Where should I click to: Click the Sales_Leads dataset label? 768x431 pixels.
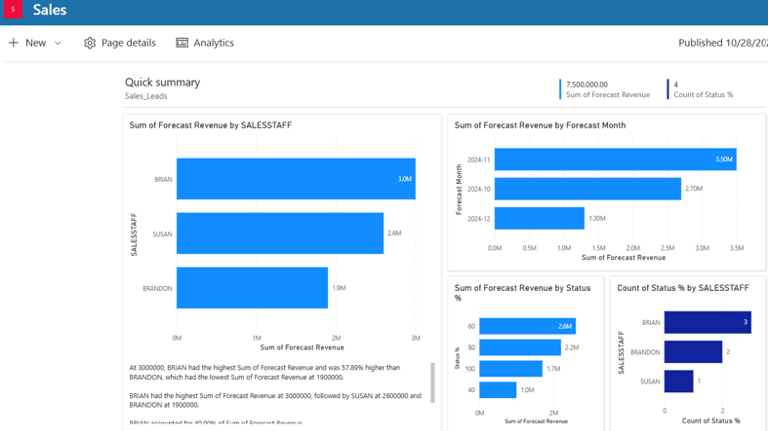[146, 96]
